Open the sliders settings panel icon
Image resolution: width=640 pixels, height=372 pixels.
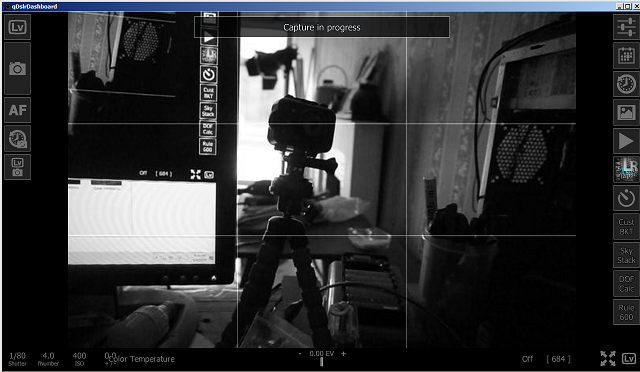(626, 27)
